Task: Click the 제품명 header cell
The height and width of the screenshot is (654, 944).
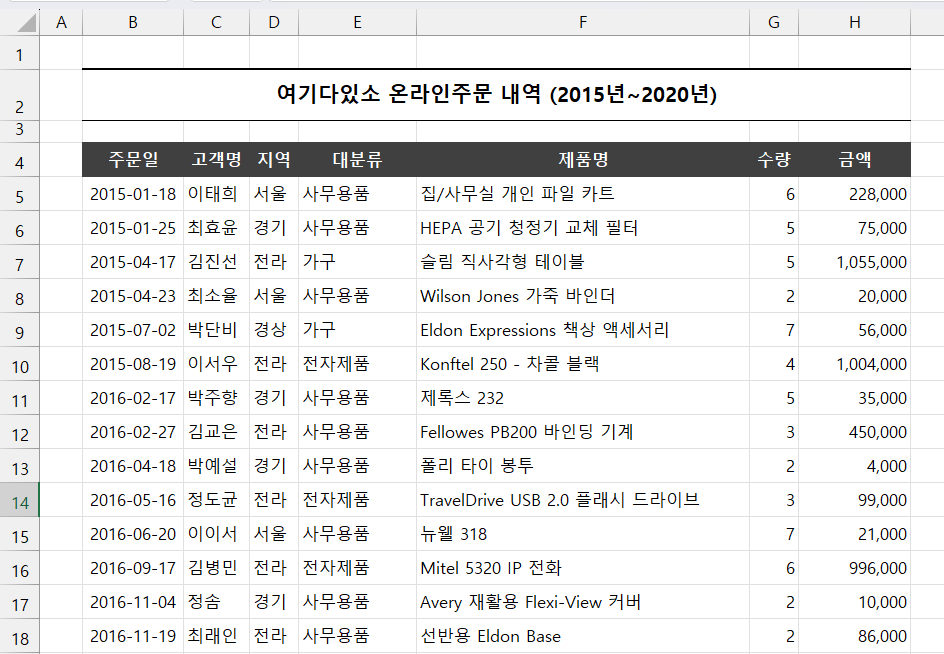Action: (x=583, y=160)
